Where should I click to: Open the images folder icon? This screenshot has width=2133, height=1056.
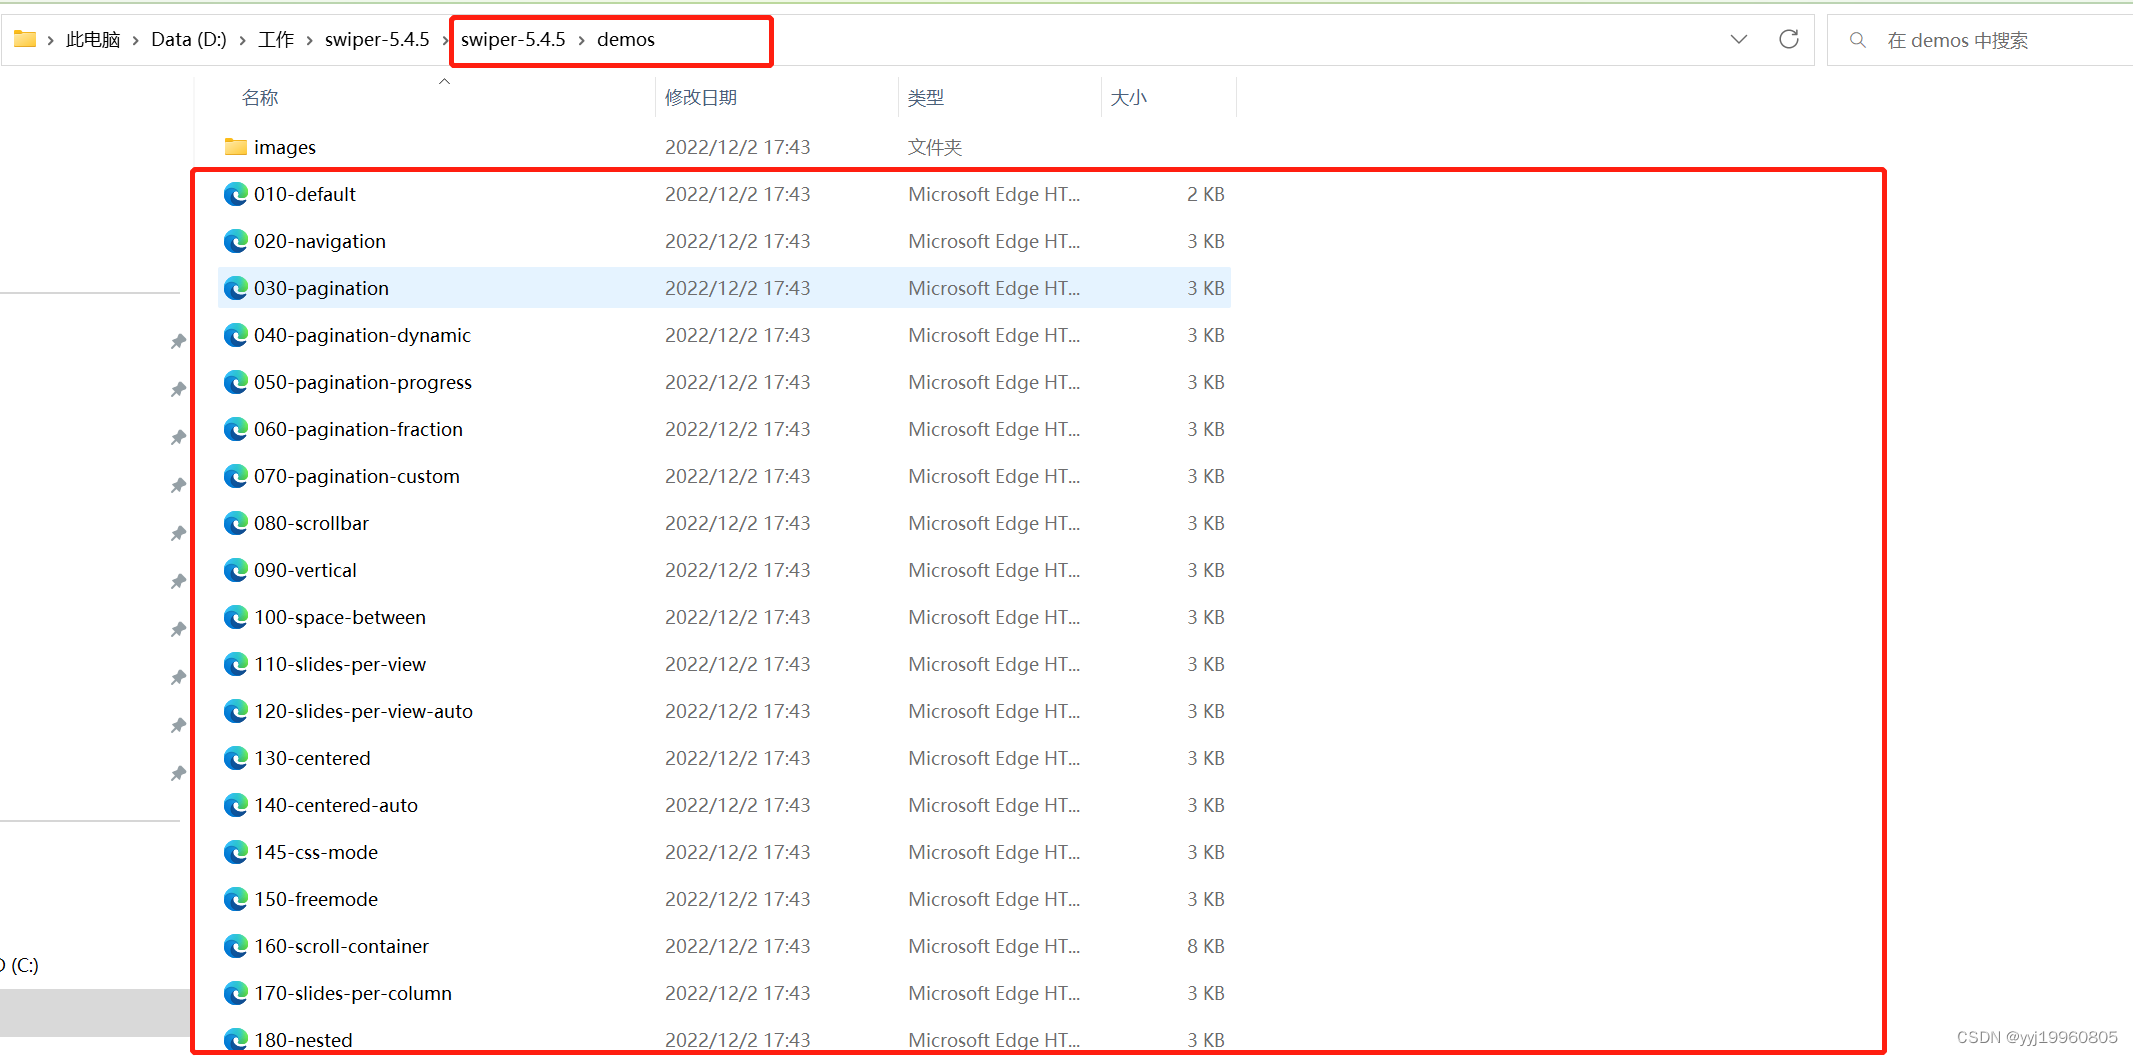pos(236,147)
